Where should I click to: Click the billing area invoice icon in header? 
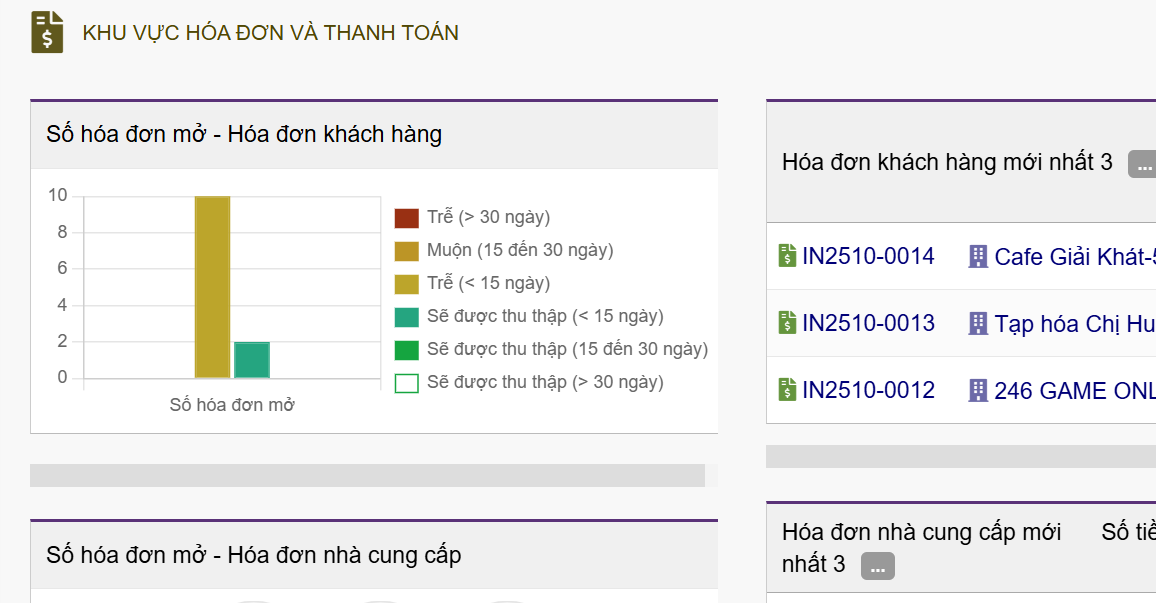pos(47,32)
